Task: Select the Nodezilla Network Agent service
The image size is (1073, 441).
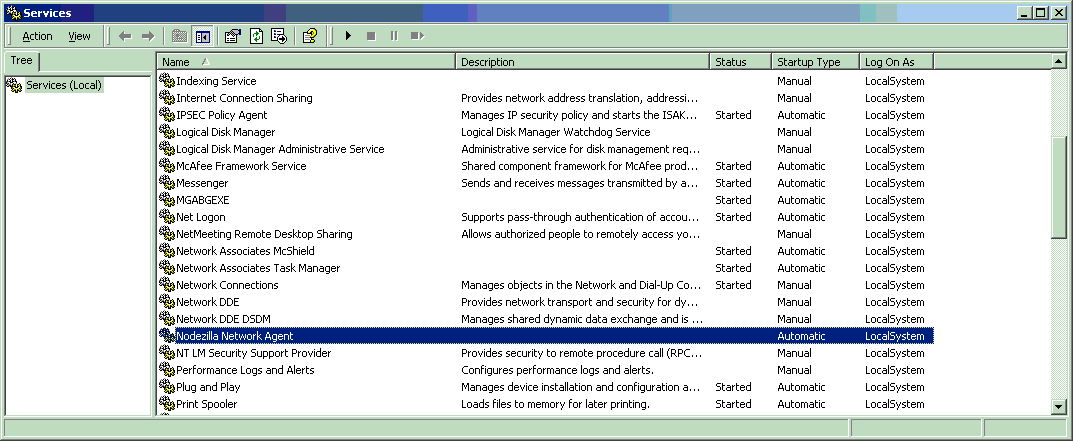Action: pos(235,336)
